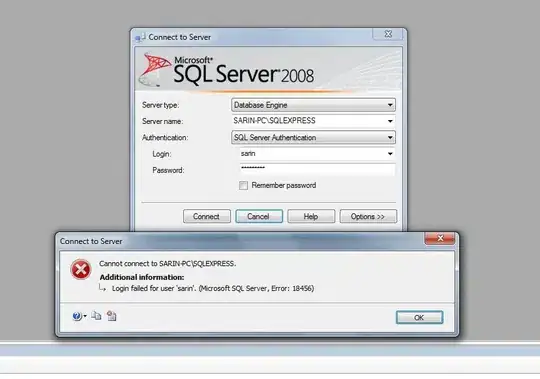This screenshot has height=379, width=540.
Task: Expand the Login dropdown arrow
Action: [390, 154]
